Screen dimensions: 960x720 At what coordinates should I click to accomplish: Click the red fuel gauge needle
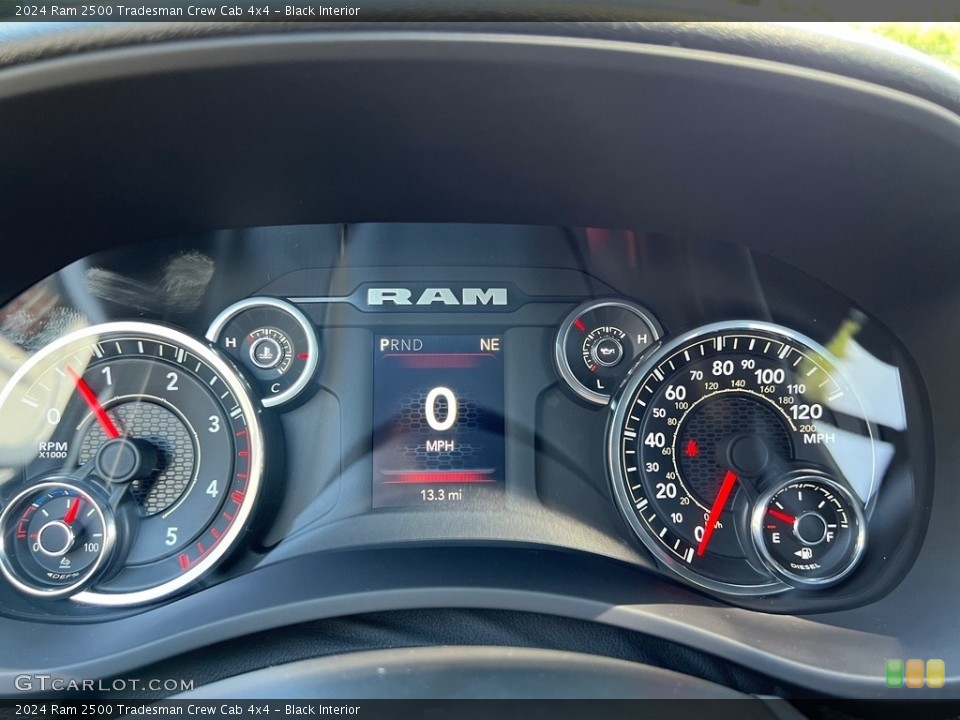pyautogui.click(x=781, y=516)
